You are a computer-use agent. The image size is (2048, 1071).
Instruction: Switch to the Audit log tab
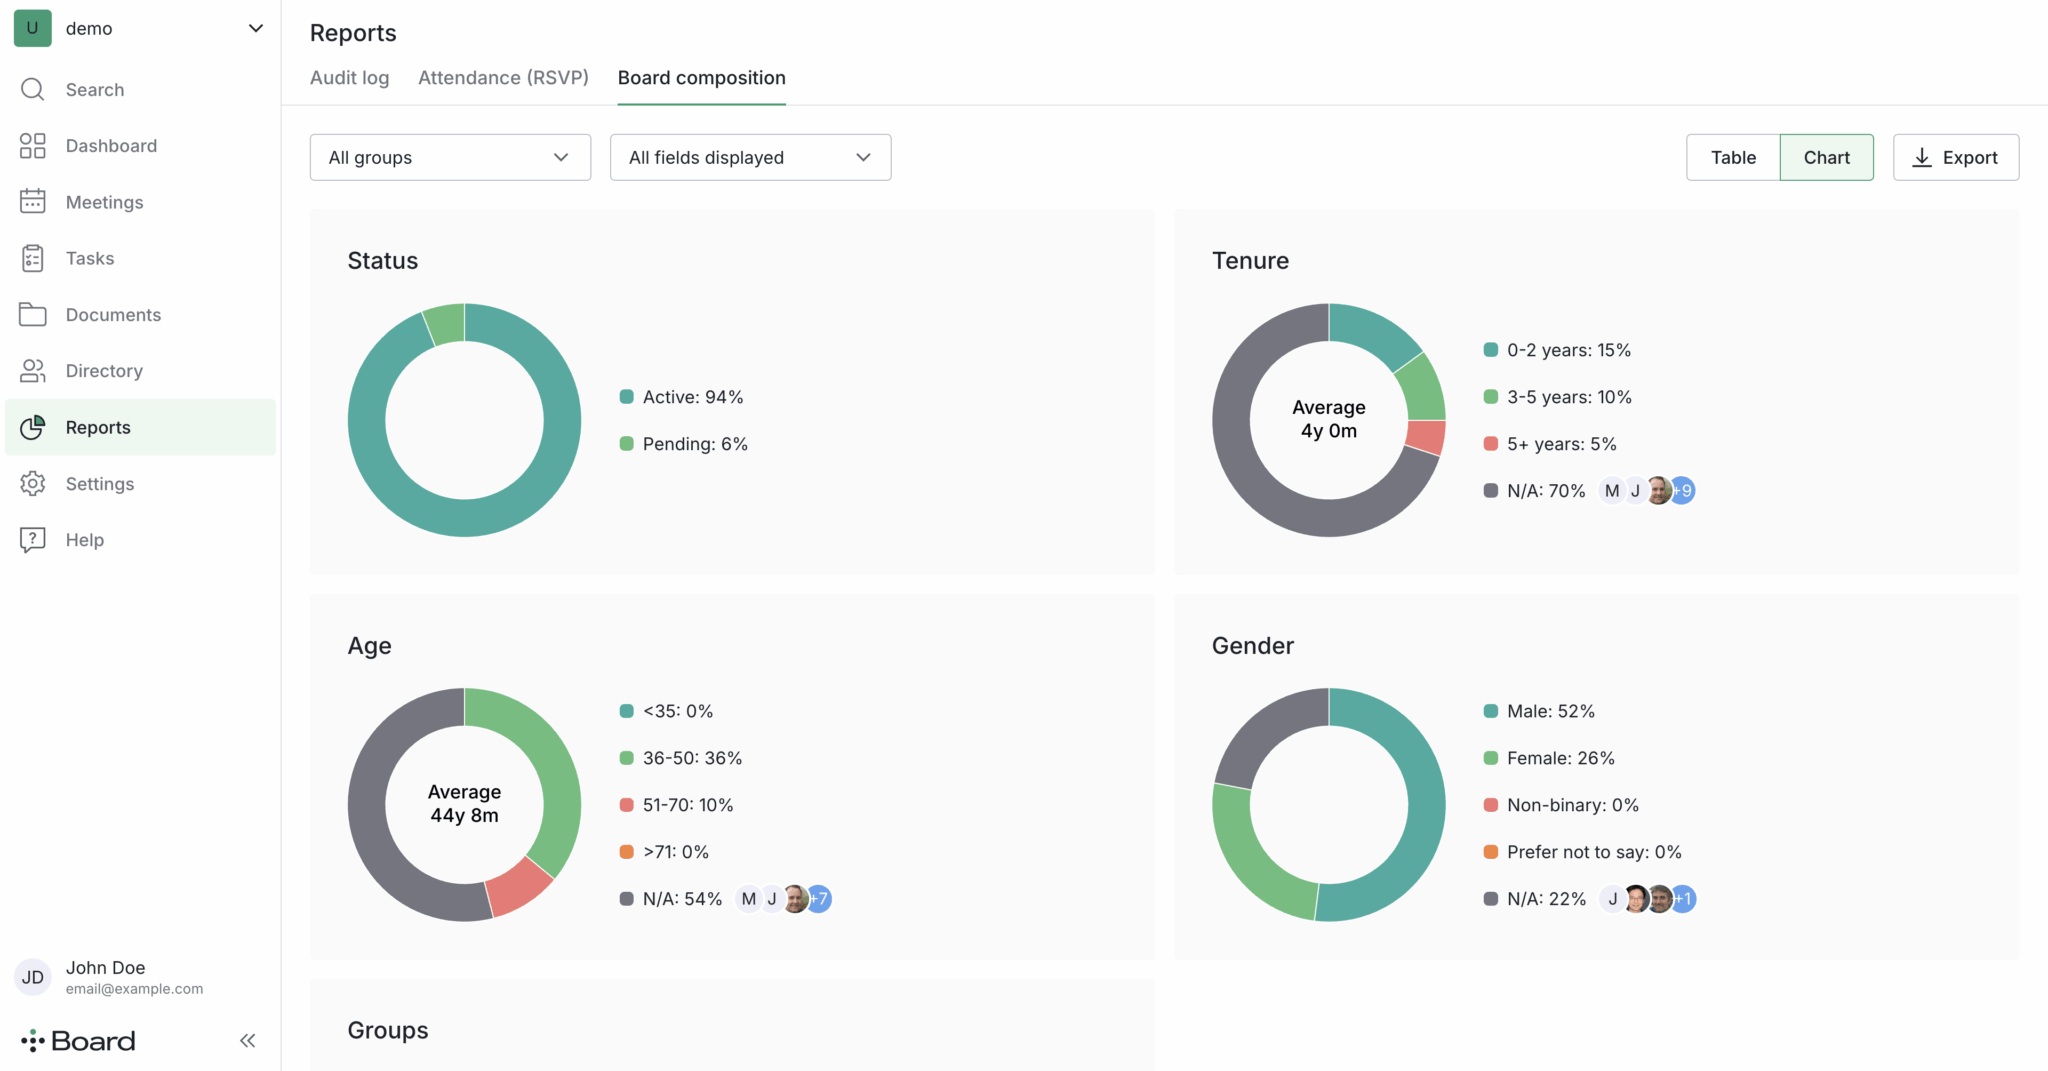(x=349, y=78)
